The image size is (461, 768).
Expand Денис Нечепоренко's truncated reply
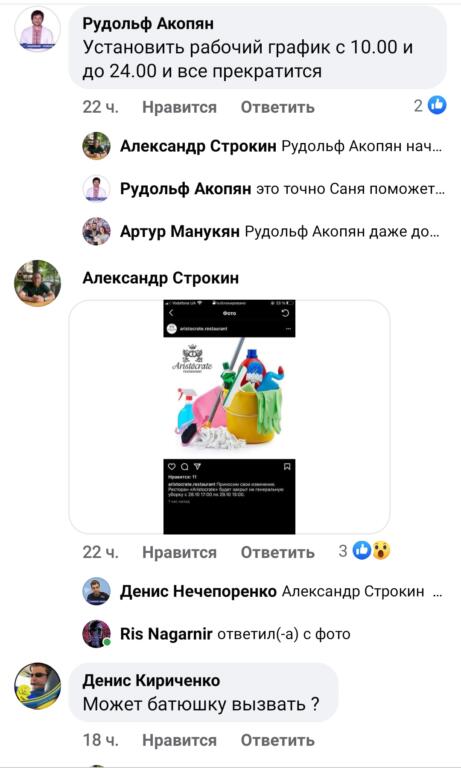pyautogui.click(x=281, y=591)
